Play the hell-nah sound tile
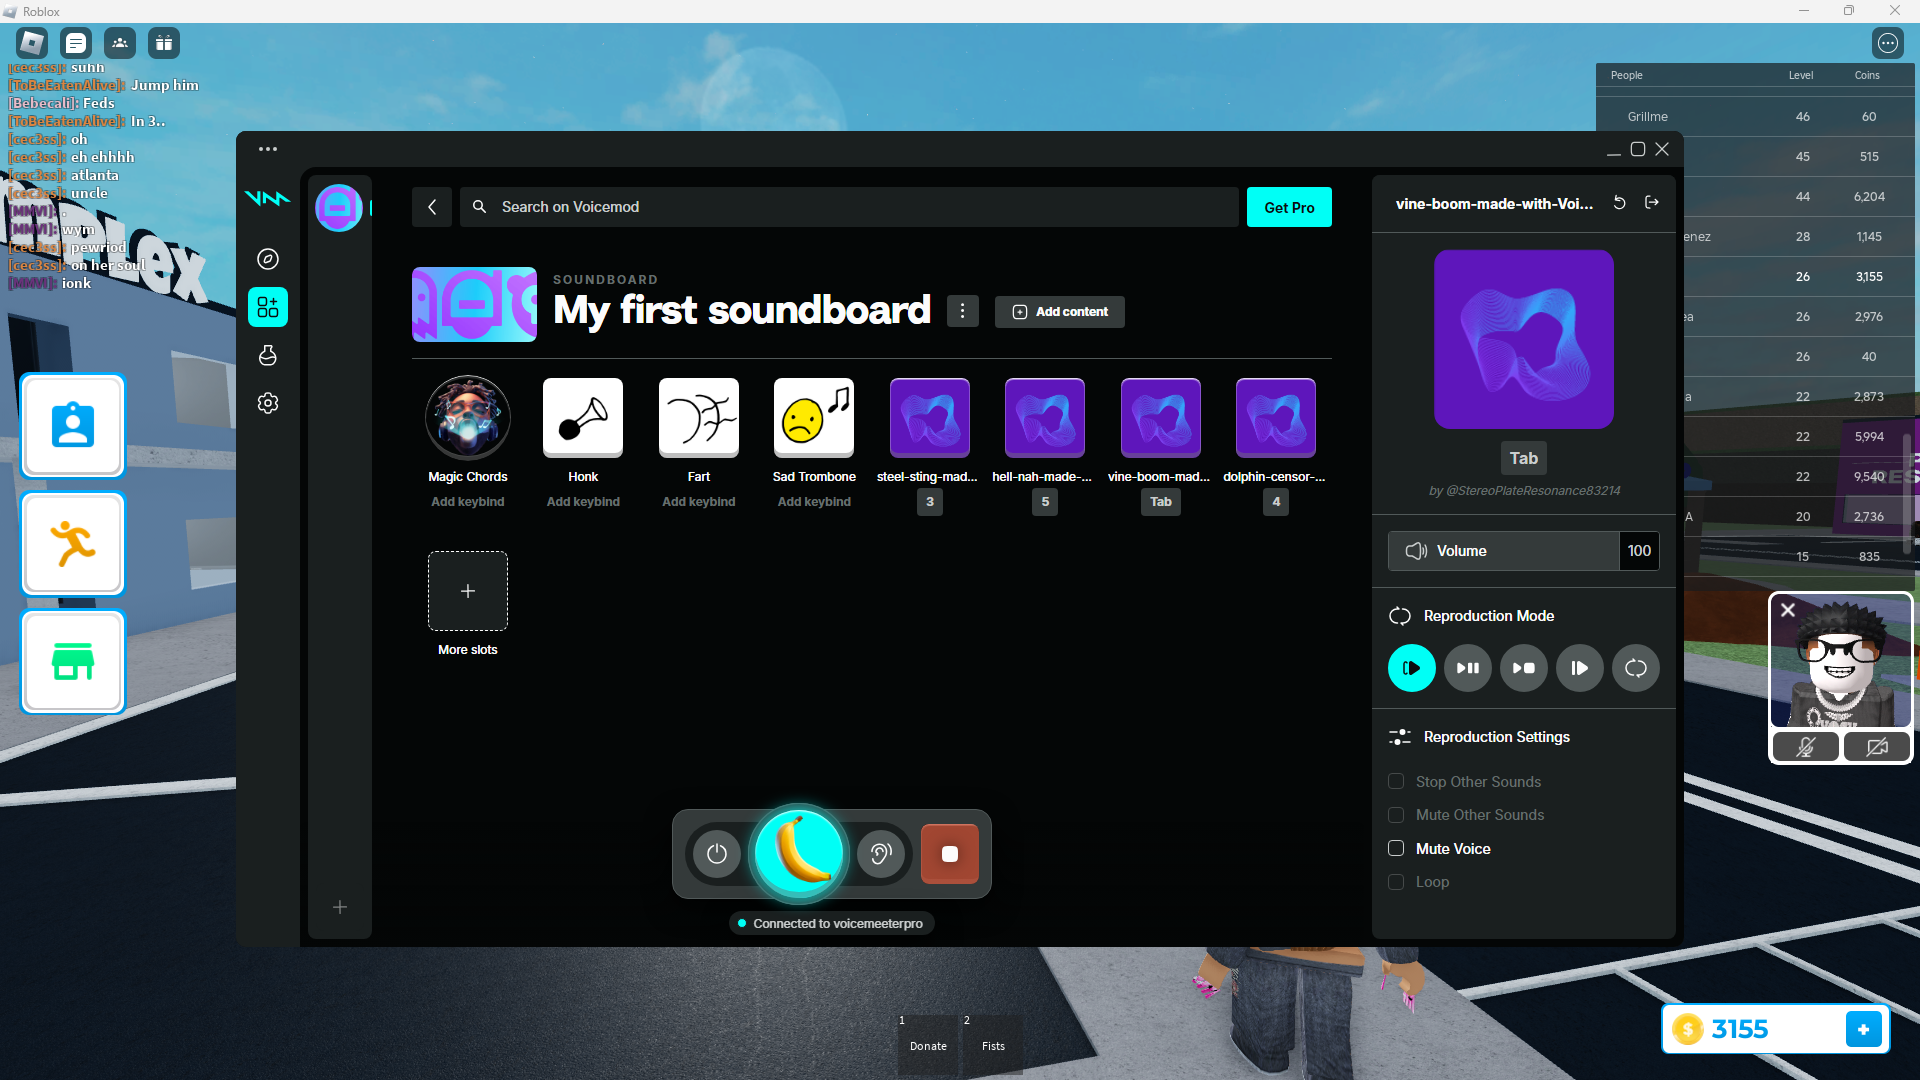The width and height of the screenshot is (1920, 1080). click(1045, 418)
